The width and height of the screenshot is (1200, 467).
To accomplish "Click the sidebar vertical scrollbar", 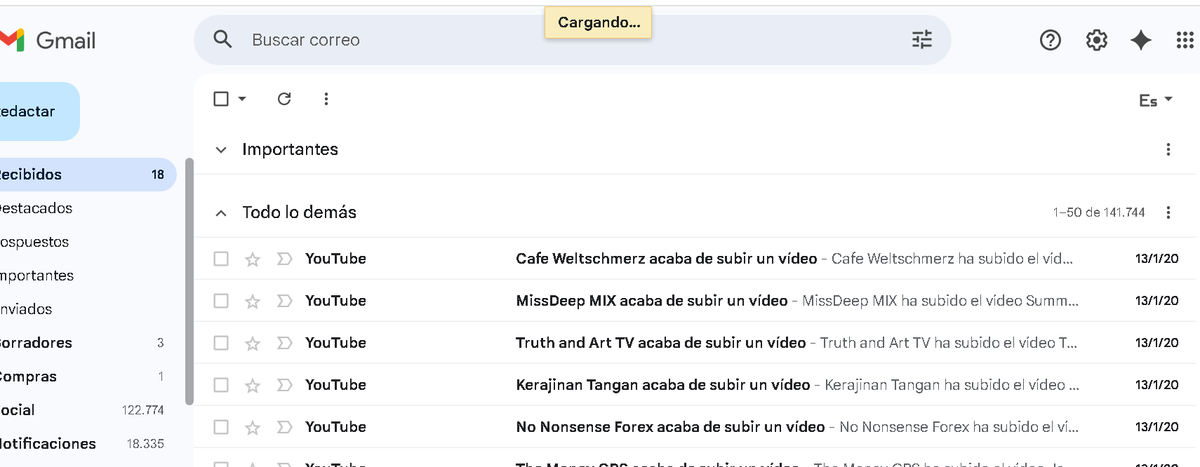I will [189, 280].
